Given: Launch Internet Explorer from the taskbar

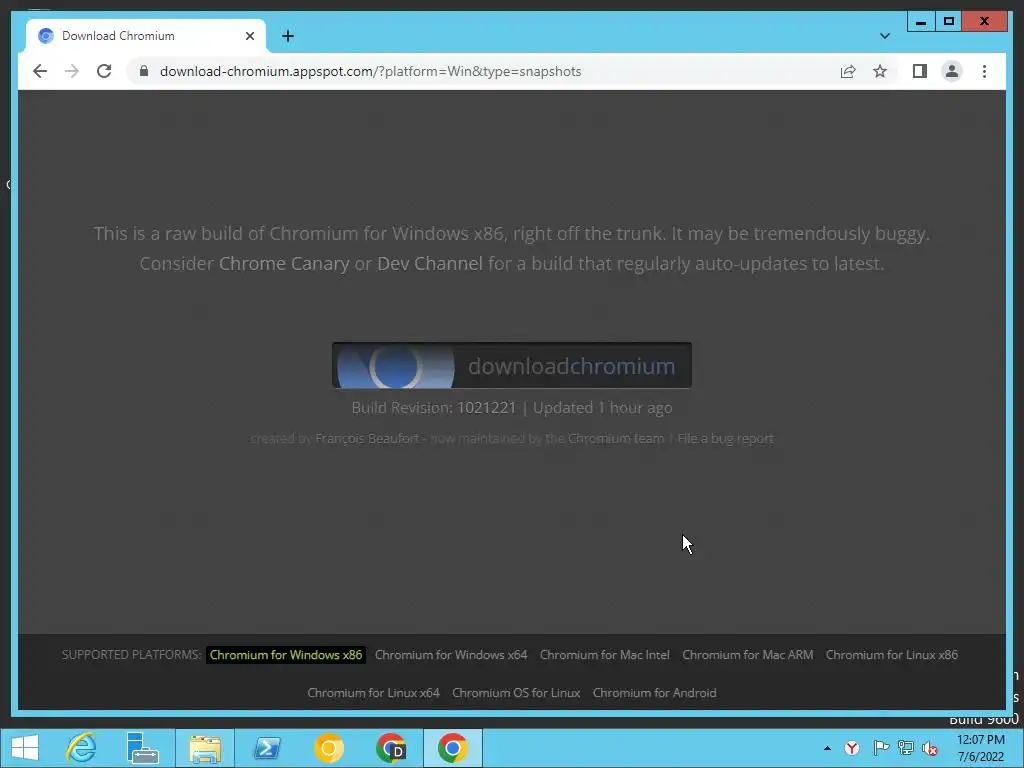Looking at the screenshot, I should (81, 748).
